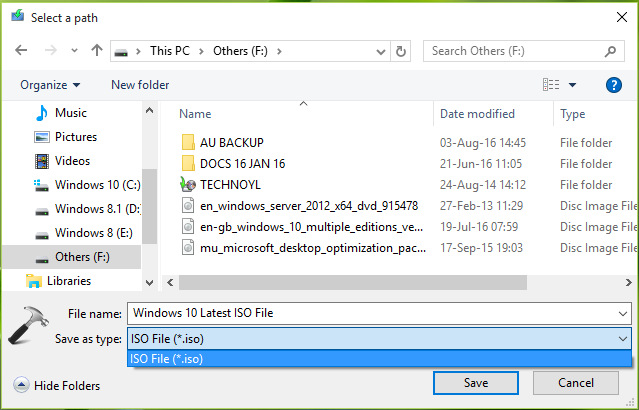Open the Organize menu

(x=50, y=85)
